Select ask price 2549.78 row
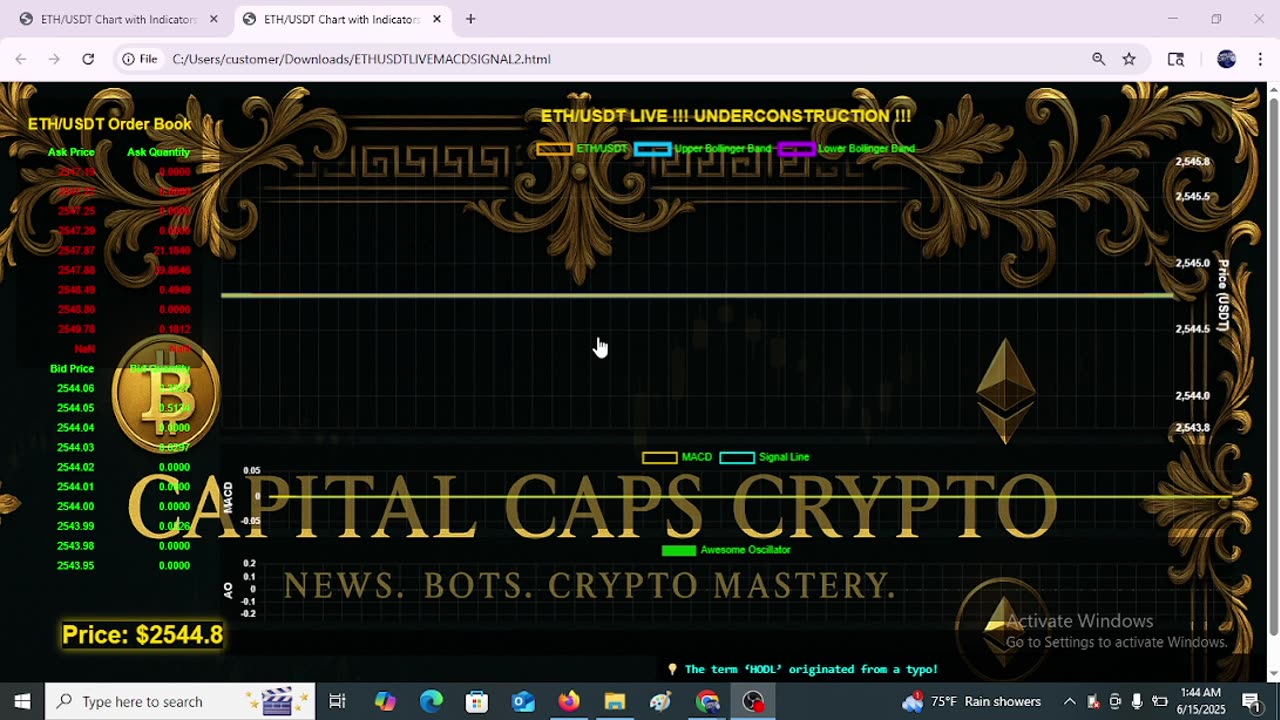The width and height of the screenshot is (1280, 720). point(76,329)
